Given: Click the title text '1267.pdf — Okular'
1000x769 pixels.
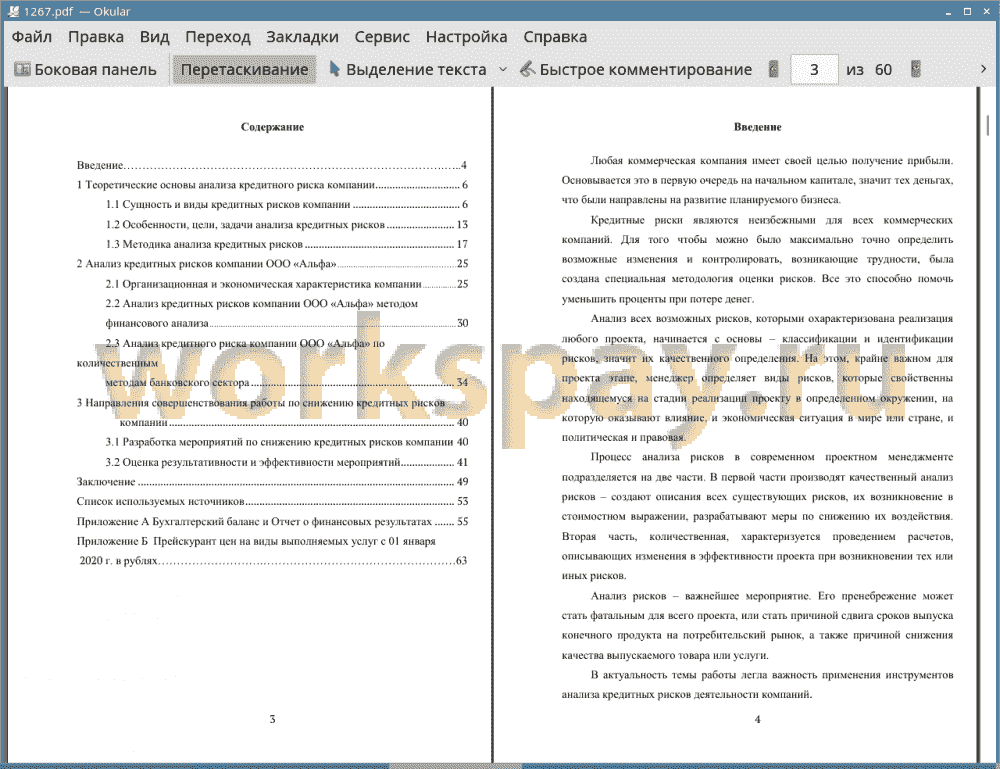Looking at the screenshot, I should tap(77, 11).
